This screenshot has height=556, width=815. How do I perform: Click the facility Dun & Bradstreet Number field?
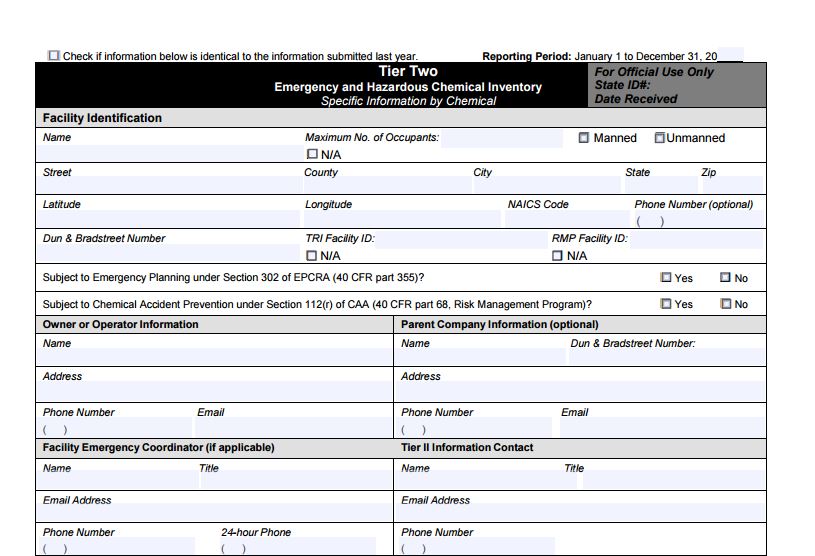(168, 253)
